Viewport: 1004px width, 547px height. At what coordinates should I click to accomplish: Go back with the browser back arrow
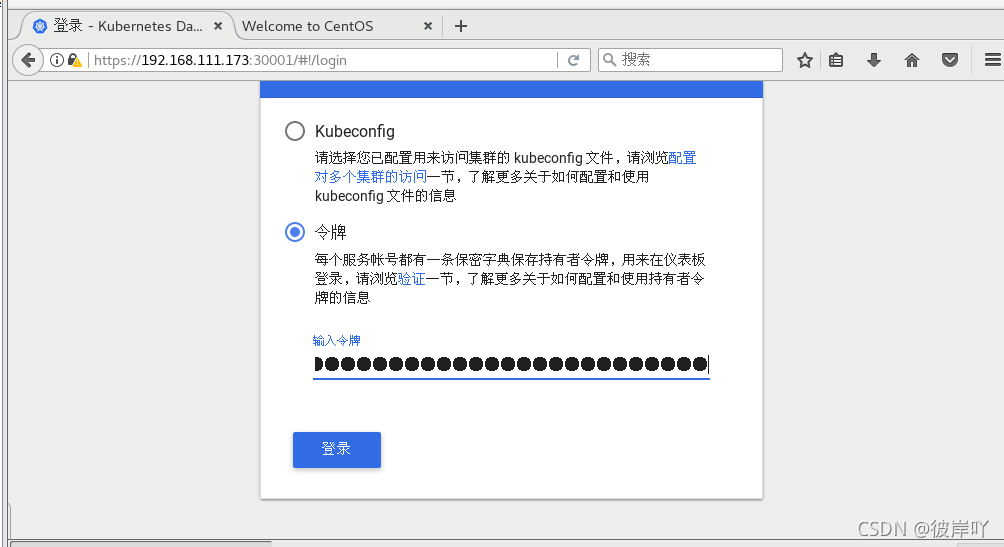coord(28,60)
